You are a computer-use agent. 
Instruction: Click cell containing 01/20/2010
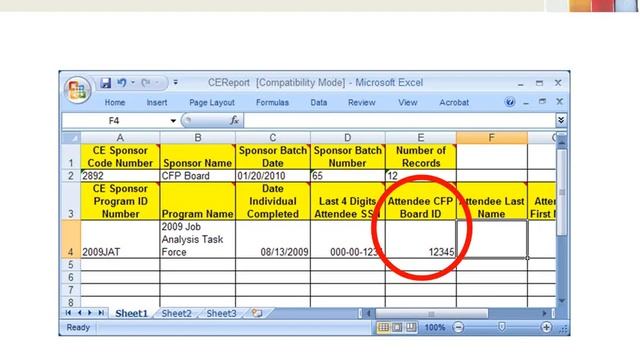pos(273,176)
